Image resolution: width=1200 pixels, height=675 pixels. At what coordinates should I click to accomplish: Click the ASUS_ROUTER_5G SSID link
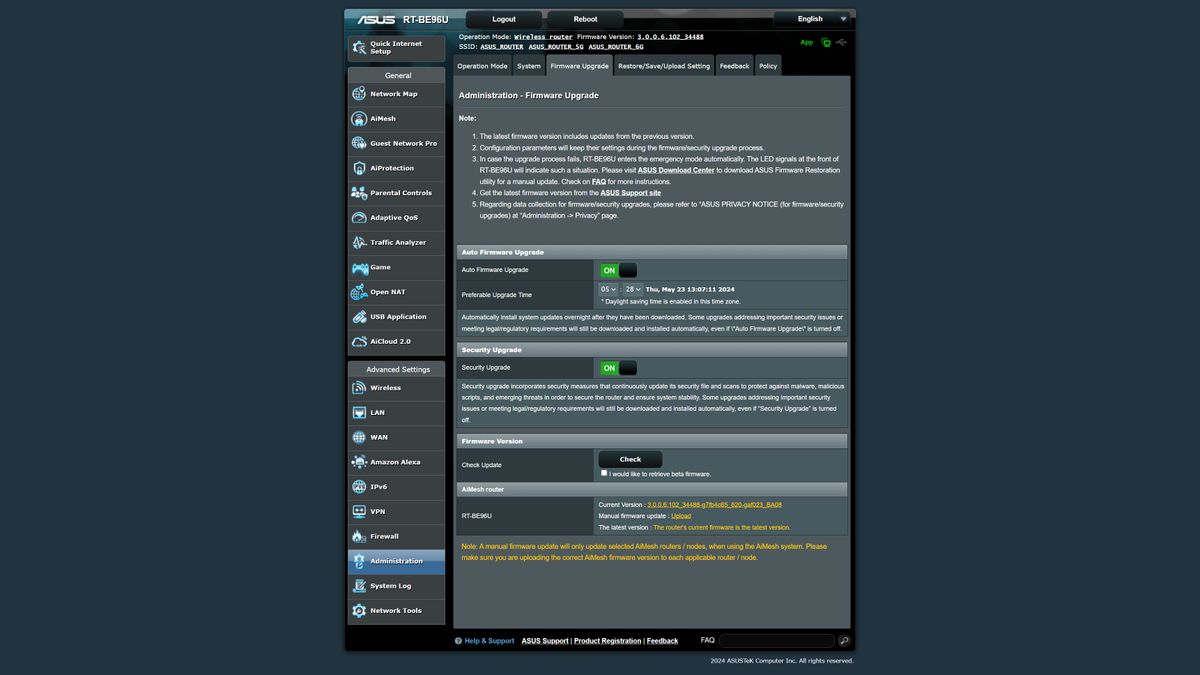[x=556, y=46]
